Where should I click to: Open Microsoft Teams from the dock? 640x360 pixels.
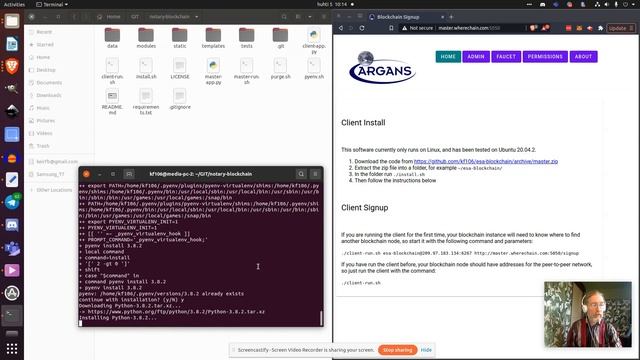tap(12, 248)
